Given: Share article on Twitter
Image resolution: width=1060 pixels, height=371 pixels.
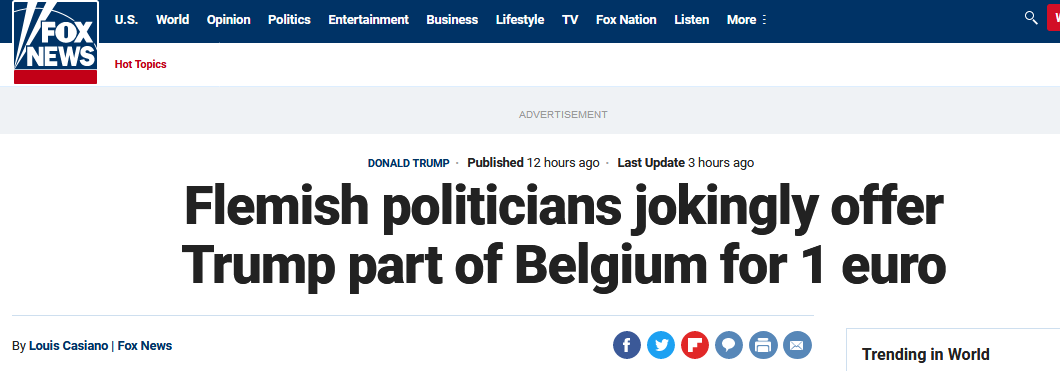Looking at the screenshot, I should tap(660, 346).
